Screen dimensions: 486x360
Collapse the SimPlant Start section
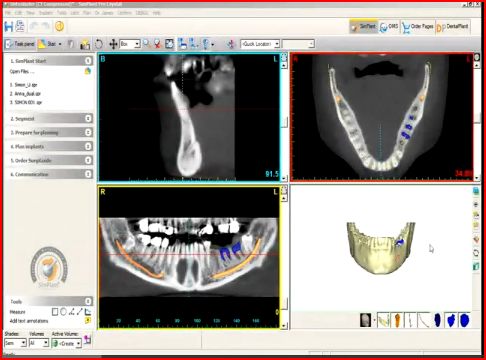88,61
